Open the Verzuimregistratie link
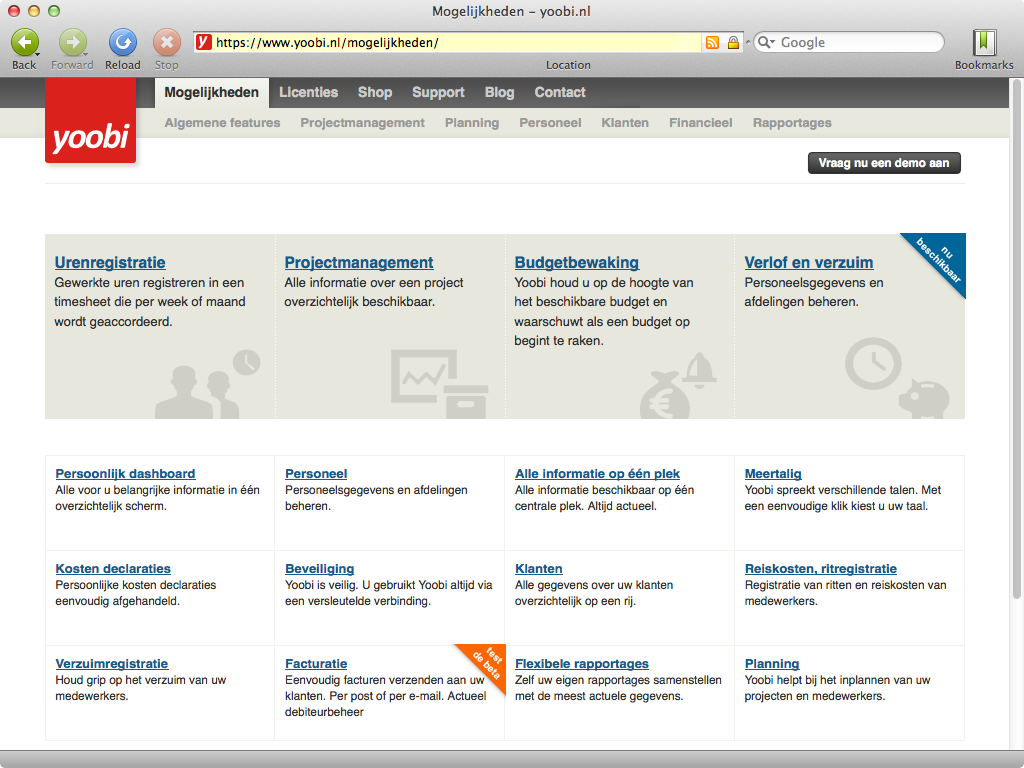 coord(112,664)
